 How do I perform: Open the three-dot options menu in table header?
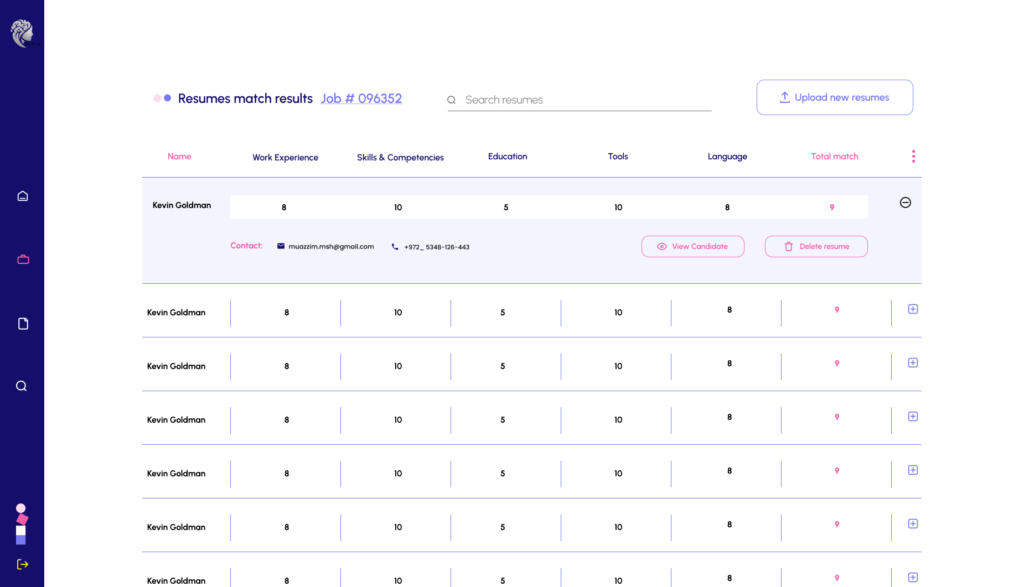913,156
